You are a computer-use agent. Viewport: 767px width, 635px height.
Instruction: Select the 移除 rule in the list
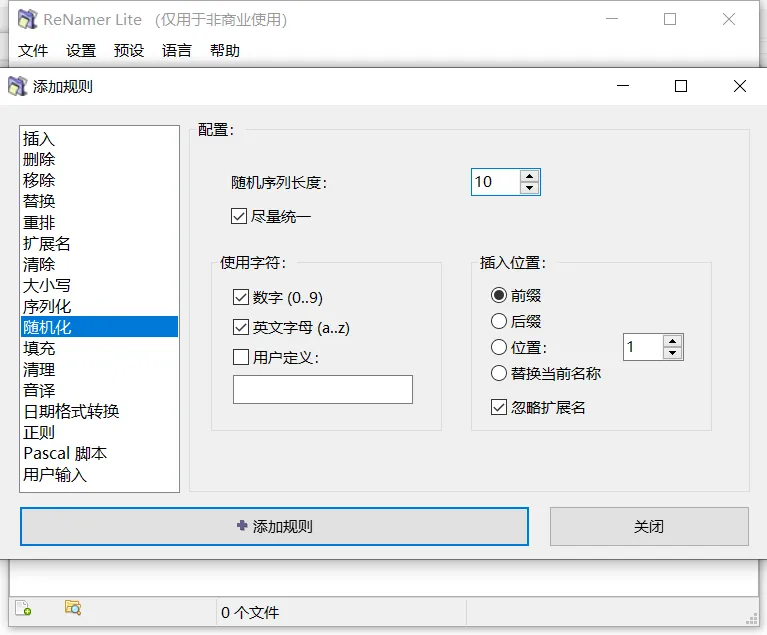[x=99, y=180]
